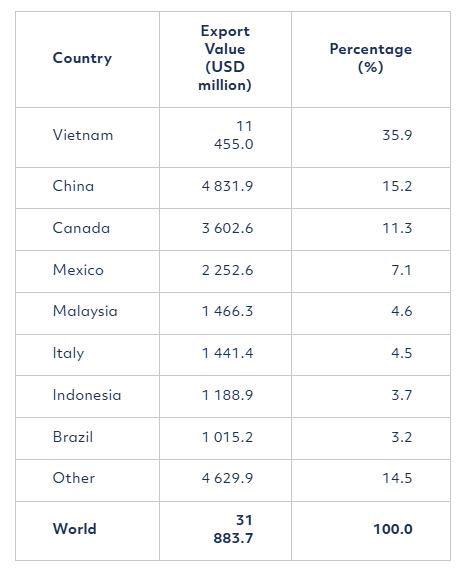459x576 pixels.
Task: Select the World total 100.0 cell
Action: click(x=393, y=529)
